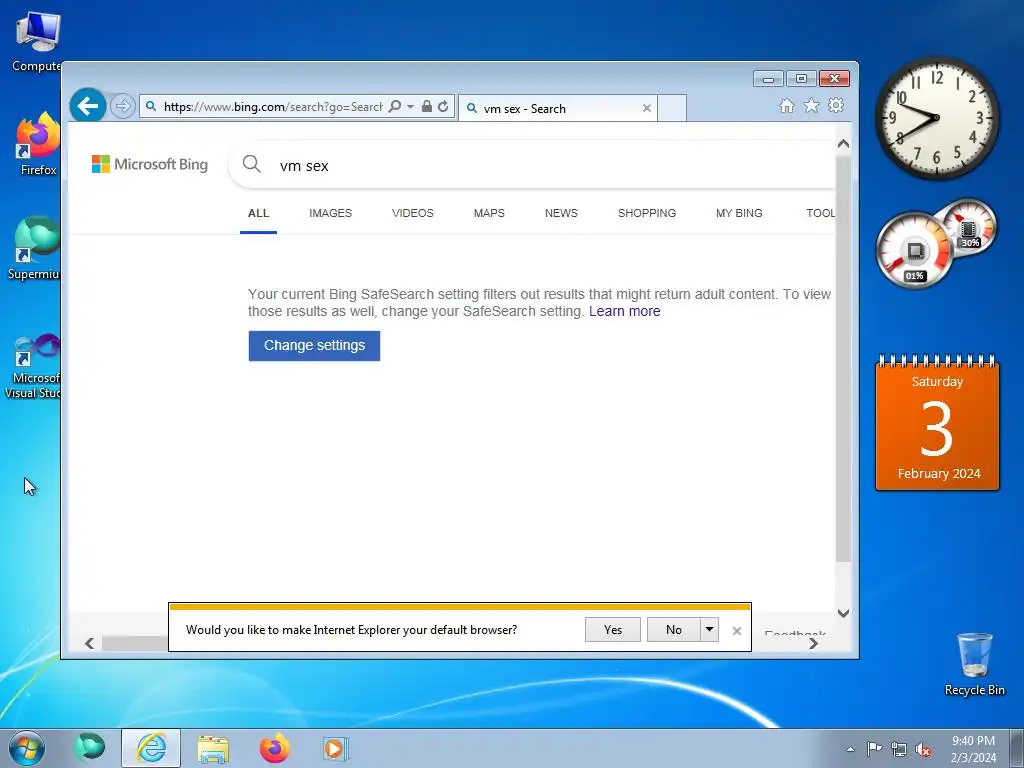Click the vertical scrollbar up arrow

(x=843, y=144)
